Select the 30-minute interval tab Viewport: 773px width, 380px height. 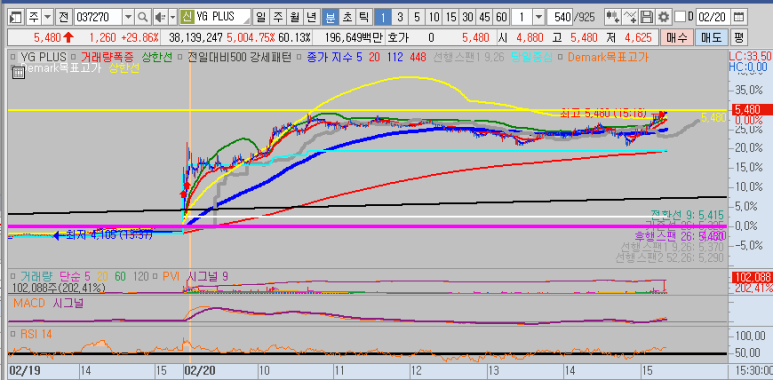click(467, 17)
